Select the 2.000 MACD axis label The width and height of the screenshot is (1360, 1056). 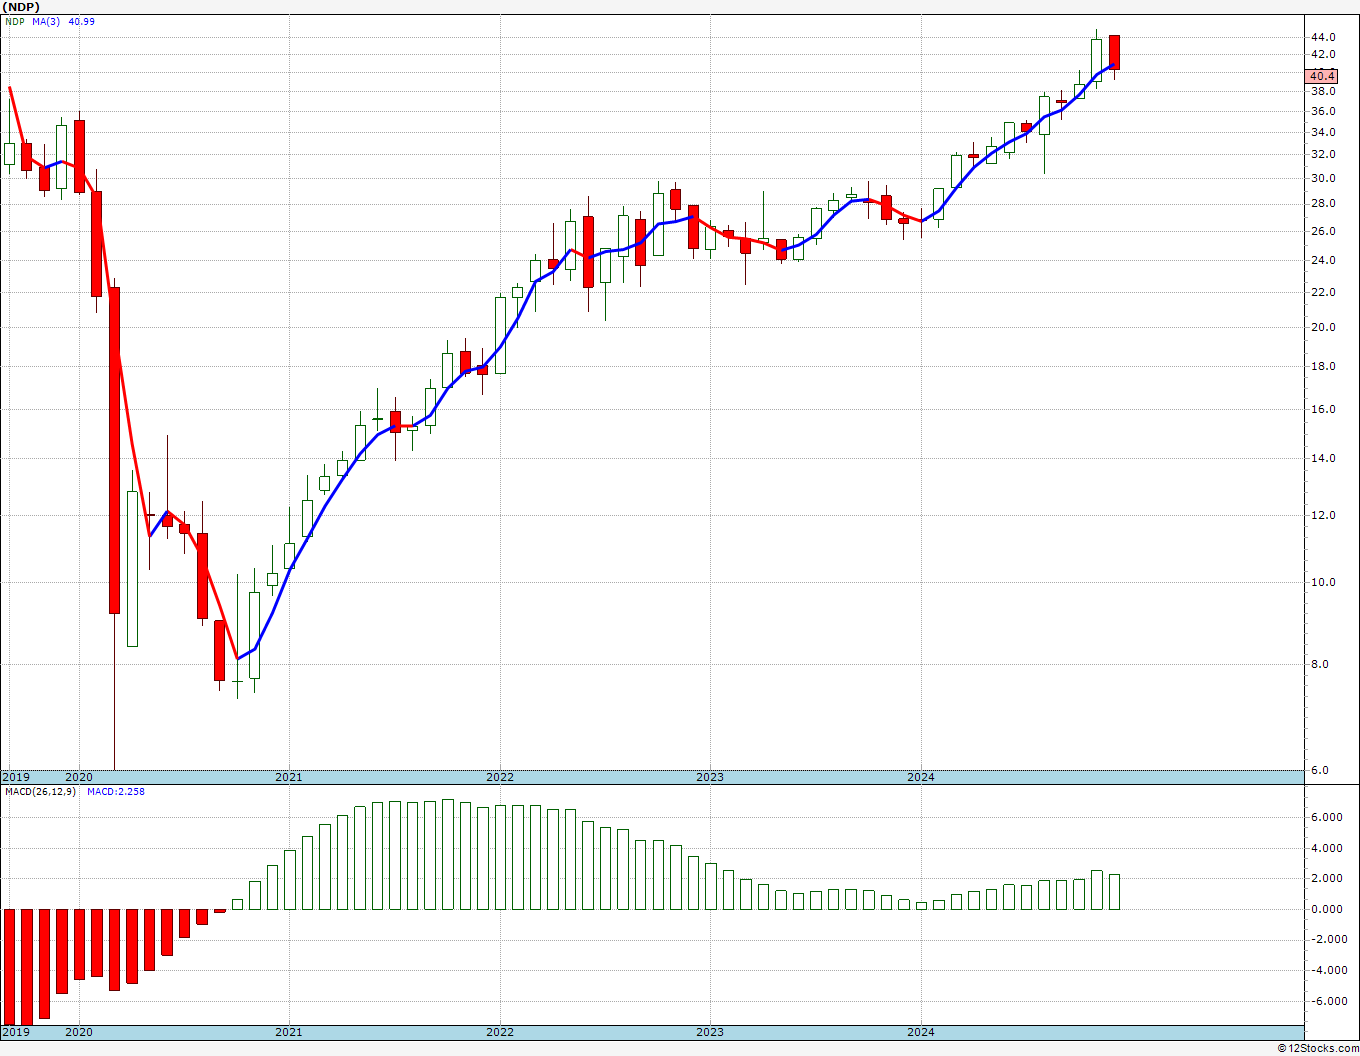click(x=1326, y=878)
